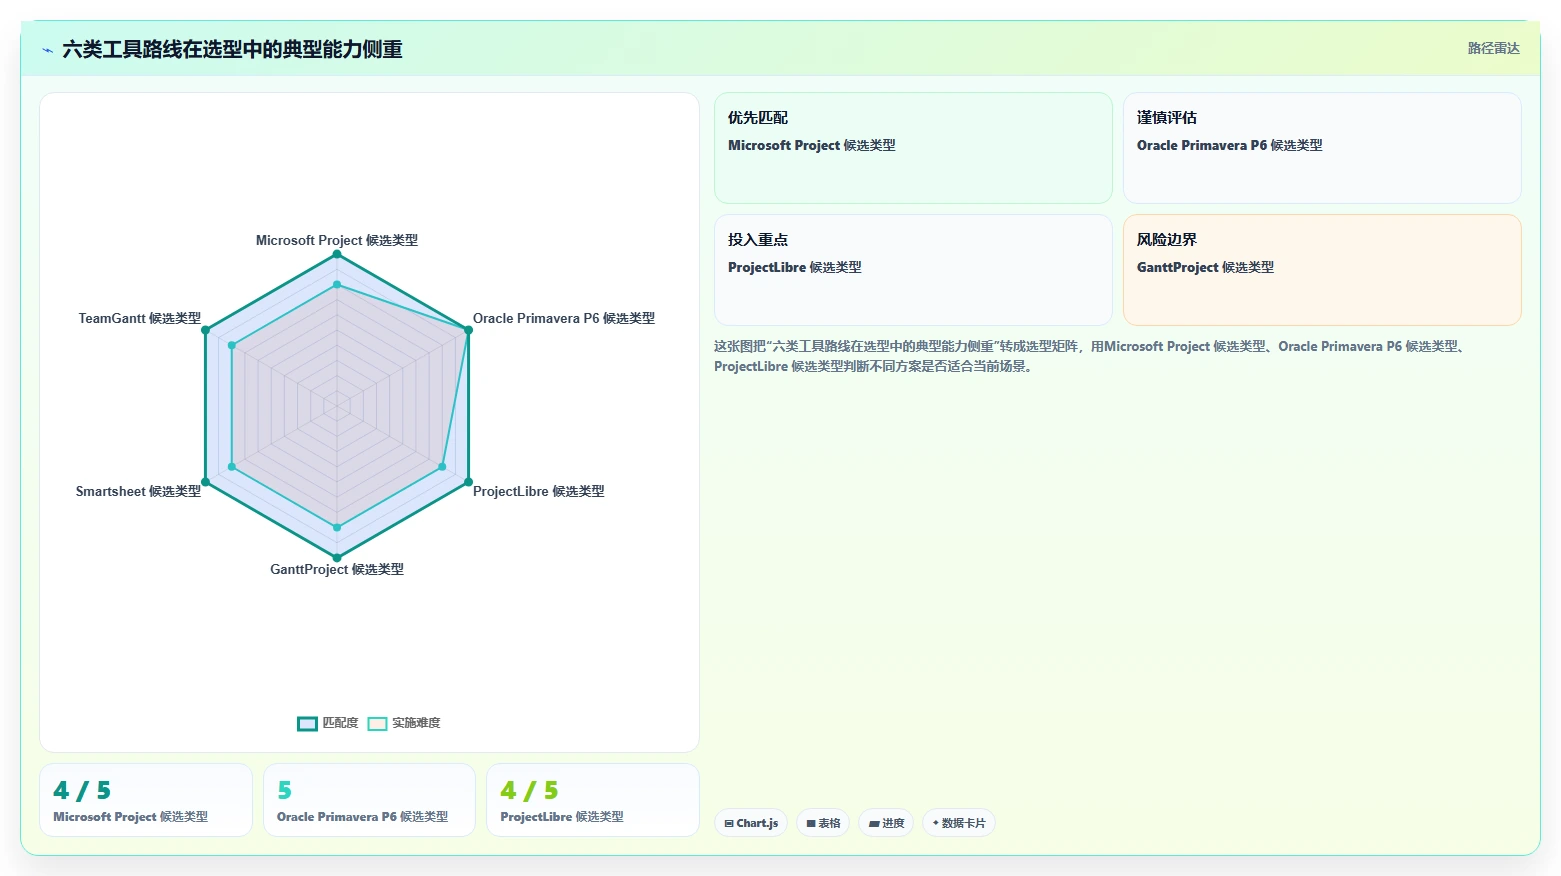
Task: Select the 4 / 5 ProjectLibre stat card
Action: point(592,800)
